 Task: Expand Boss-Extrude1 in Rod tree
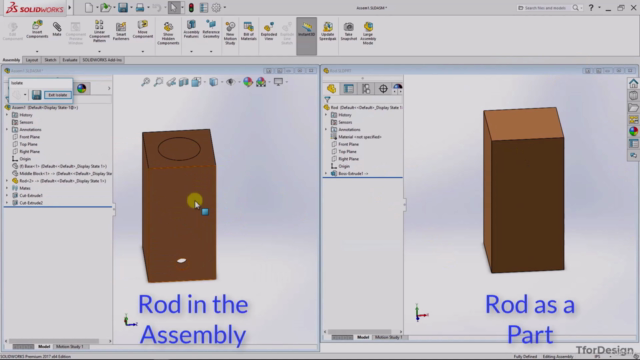326,173
